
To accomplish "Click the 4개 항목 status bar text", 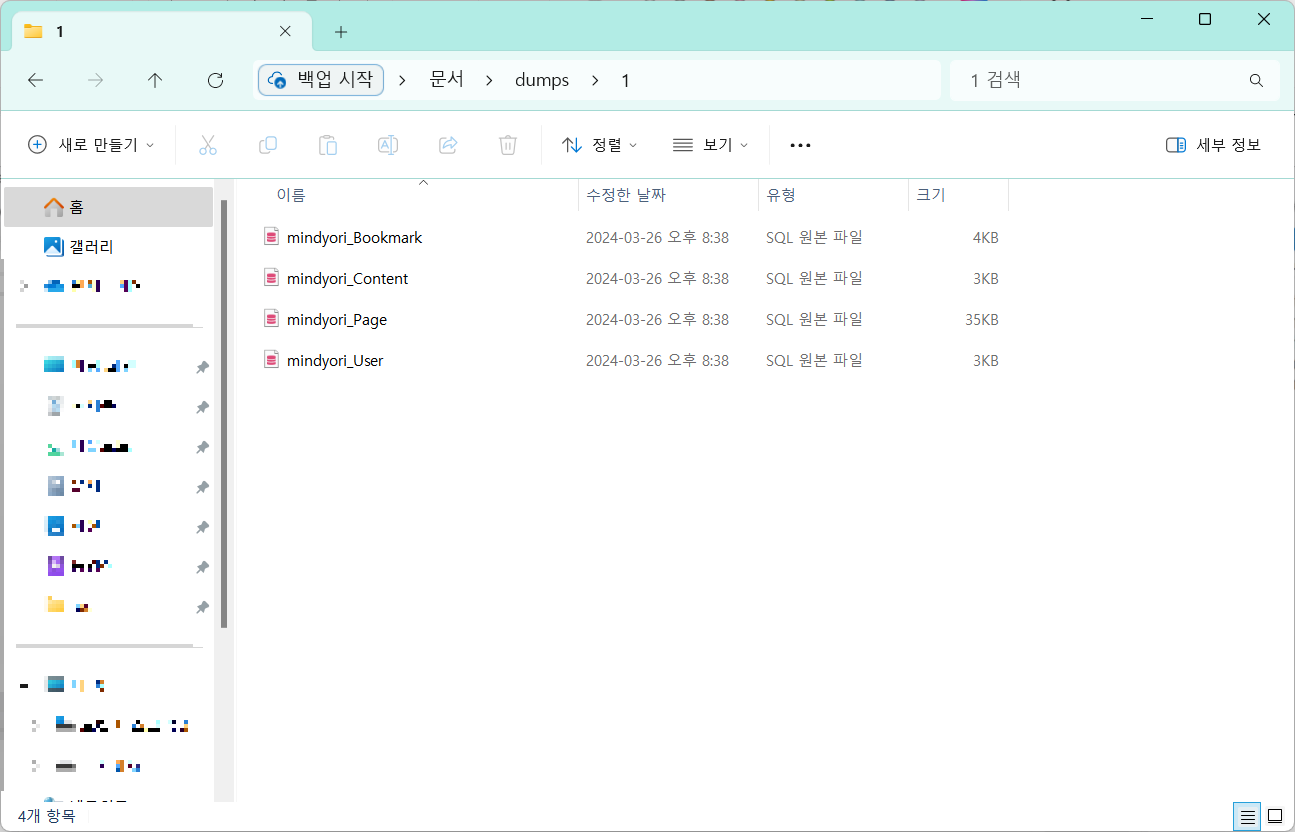I will pos(46,816).
